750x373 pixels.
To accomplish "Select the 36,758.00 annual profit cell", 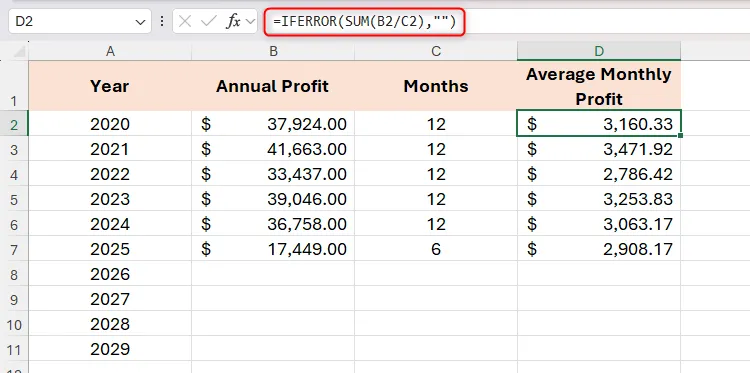I will [x=273, y=223].
